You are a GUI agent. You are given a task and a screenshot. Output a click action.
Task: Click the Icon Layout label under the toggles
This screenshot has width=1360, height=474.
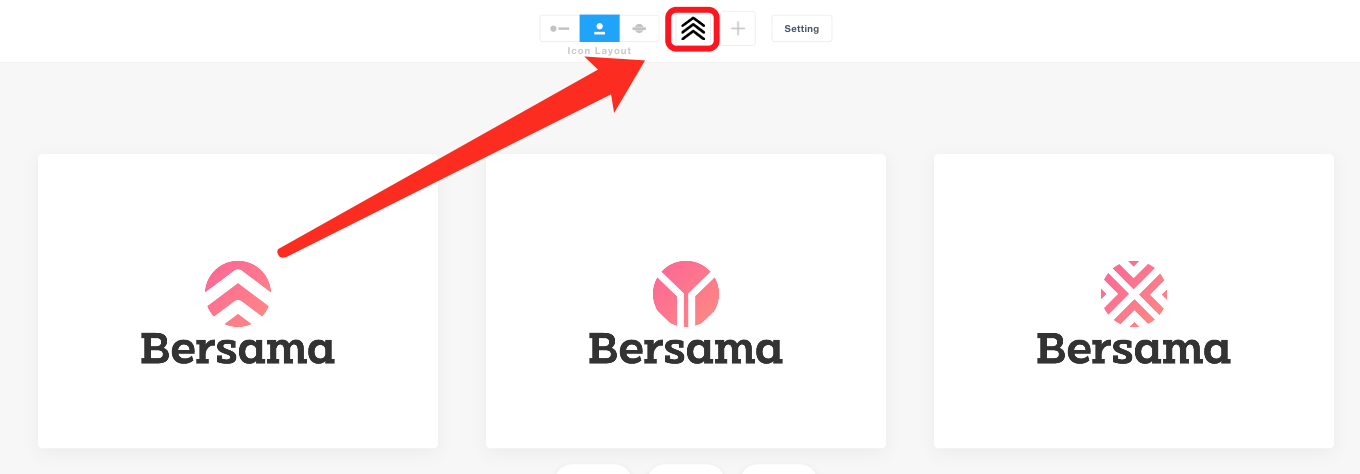click(x=600, y=51)
